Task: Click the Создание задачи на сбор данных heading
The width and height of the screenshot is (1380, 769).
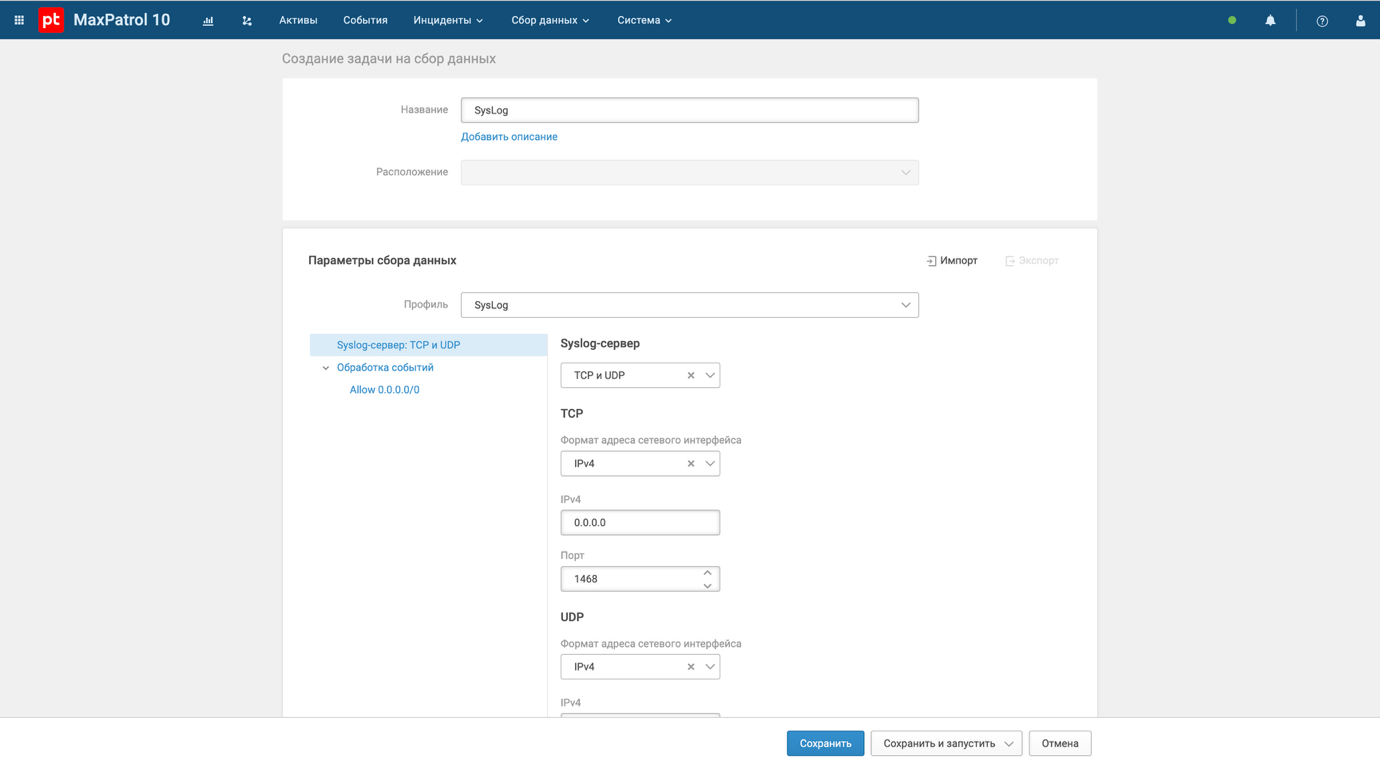Action: [x=389, y=59]
